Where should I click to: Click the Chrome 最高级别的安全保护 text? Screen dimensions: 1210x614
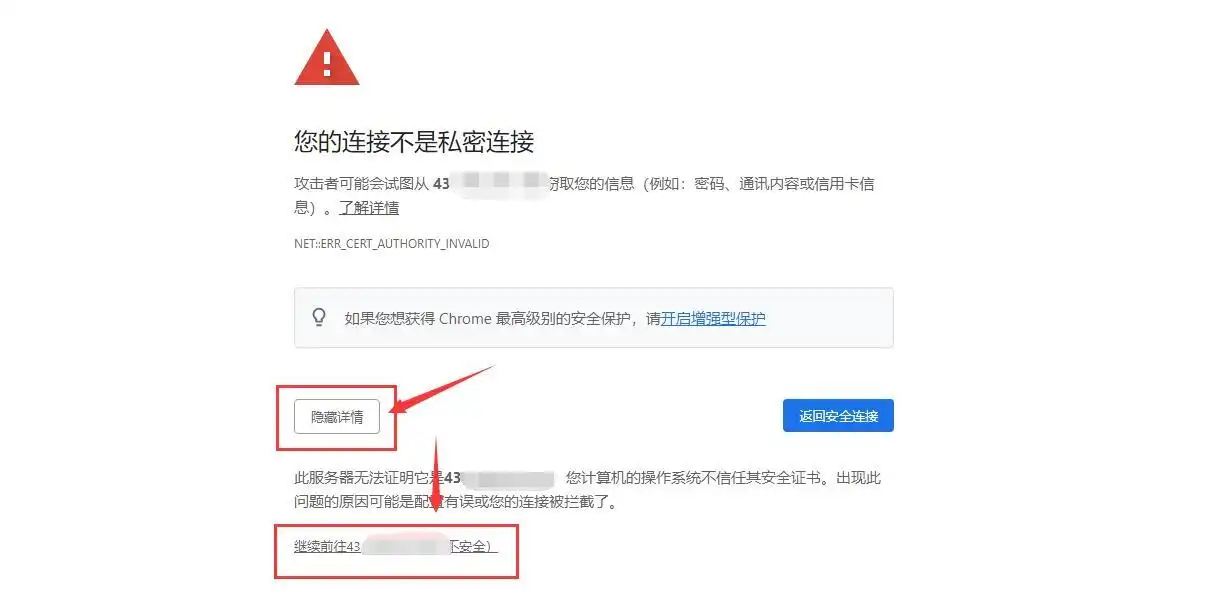coord(536,319)
